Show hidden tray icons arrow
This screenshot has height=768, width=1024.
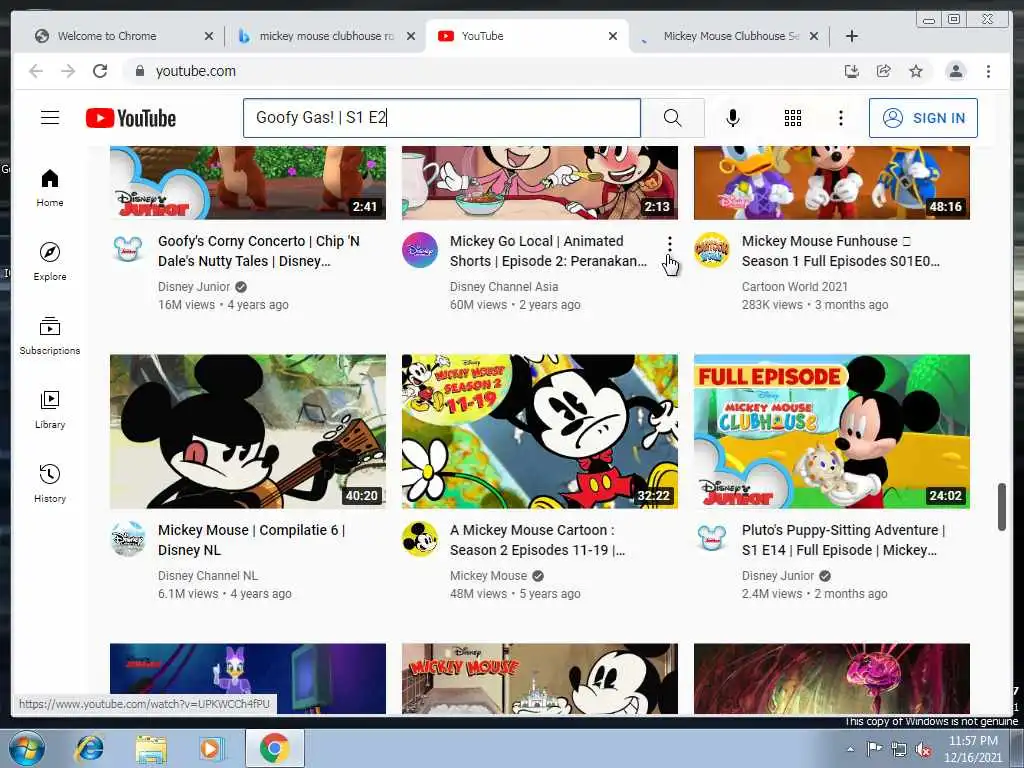(x=850, y=749)
